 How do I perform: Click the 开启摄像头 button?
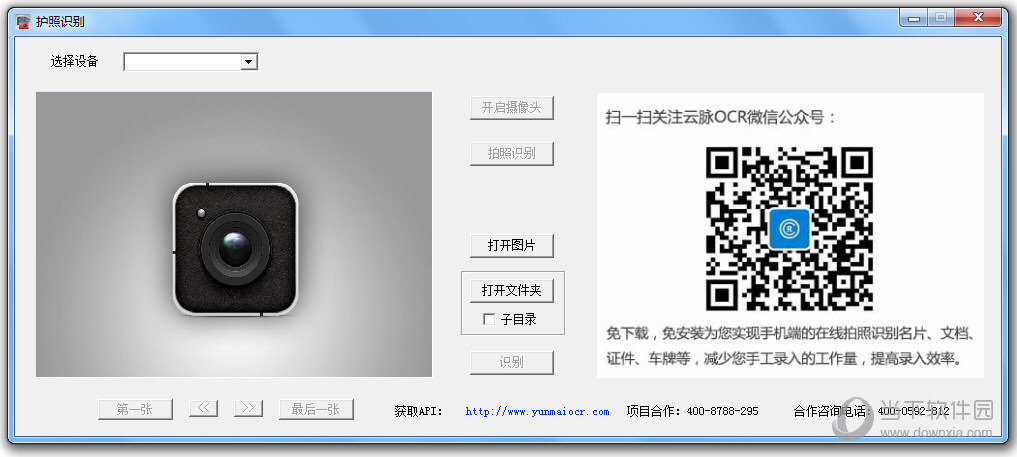coord(511,108)
